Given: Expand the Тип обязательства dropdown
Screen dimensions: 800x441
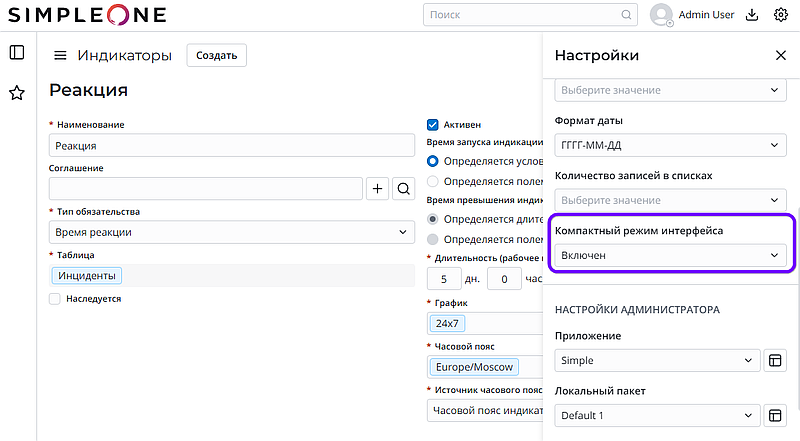Looking at the screenshot, I should (x=231, y=232).
